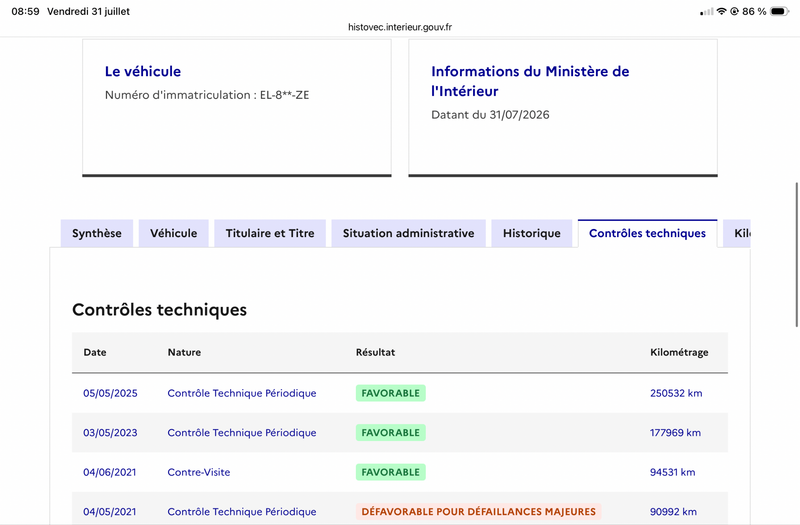Click the FAVORABLE badge in the 03/05/2023 row

(x=391, y=433)
